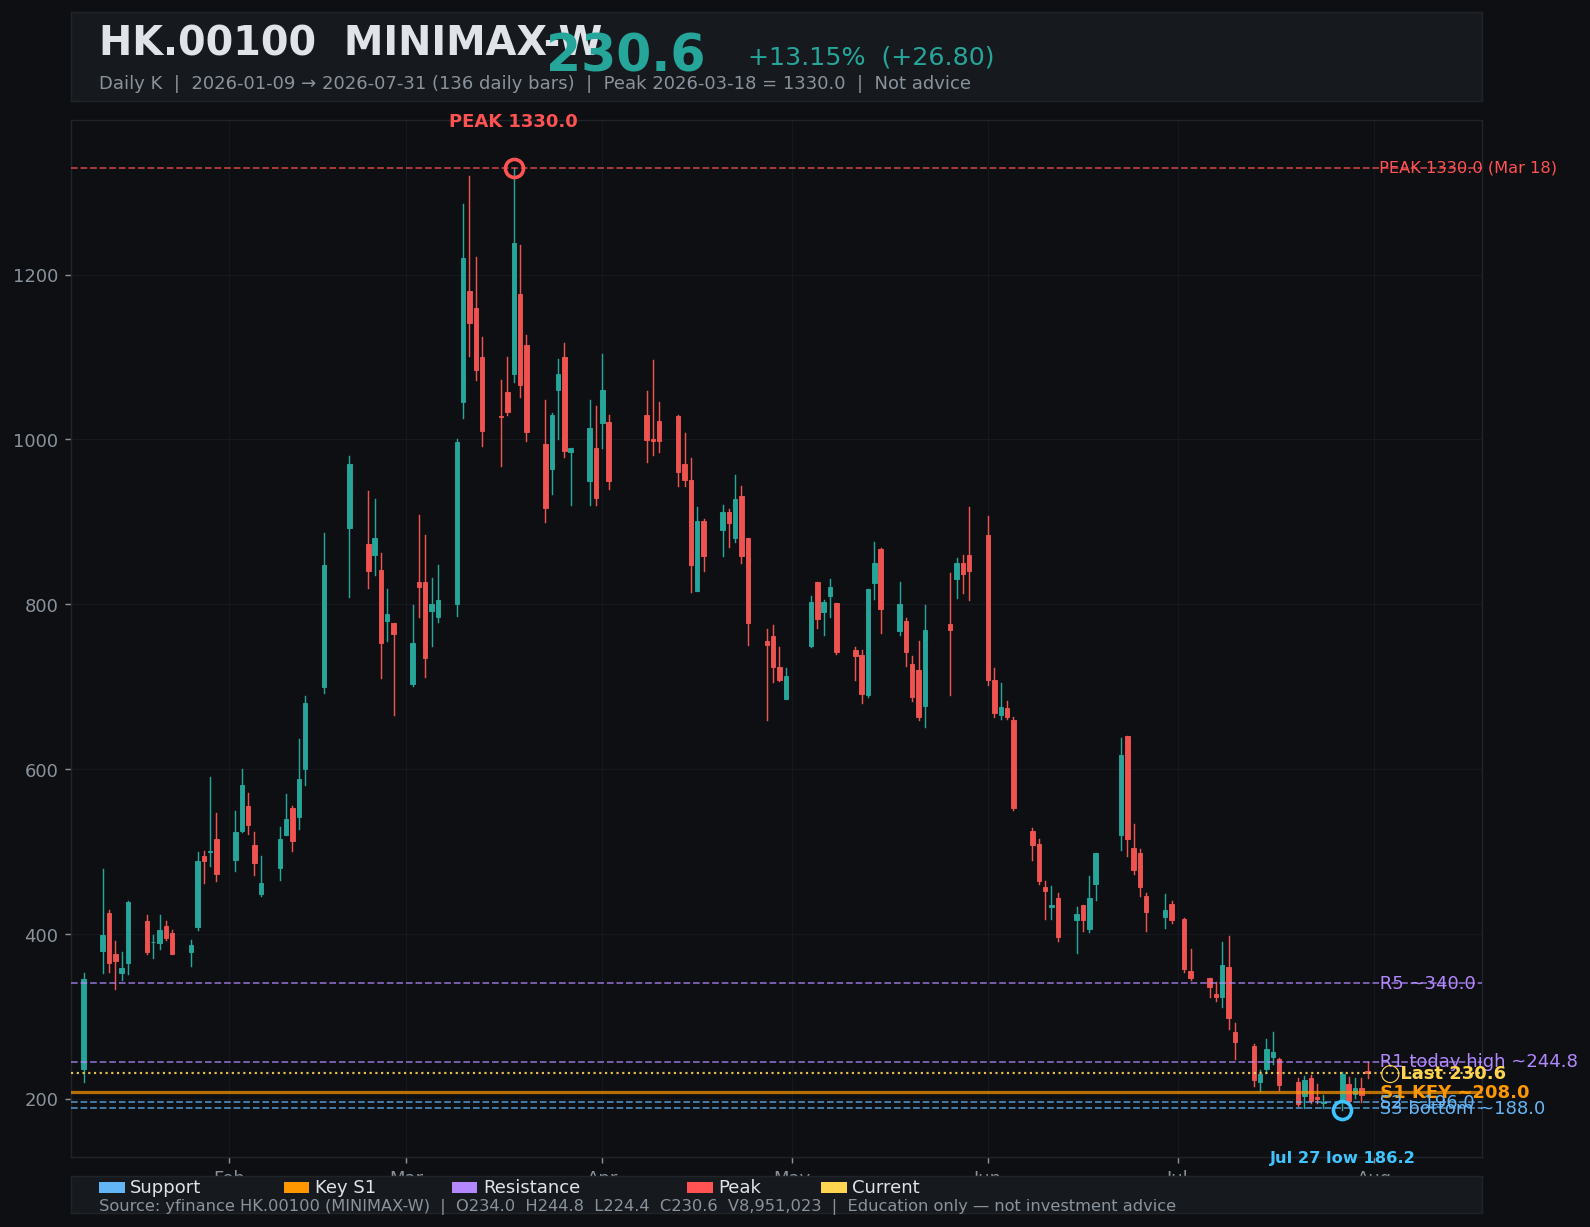Click the "Peak" legend text
The height and width of the screenshot is (1227, 1590).
click(740, 1187)
